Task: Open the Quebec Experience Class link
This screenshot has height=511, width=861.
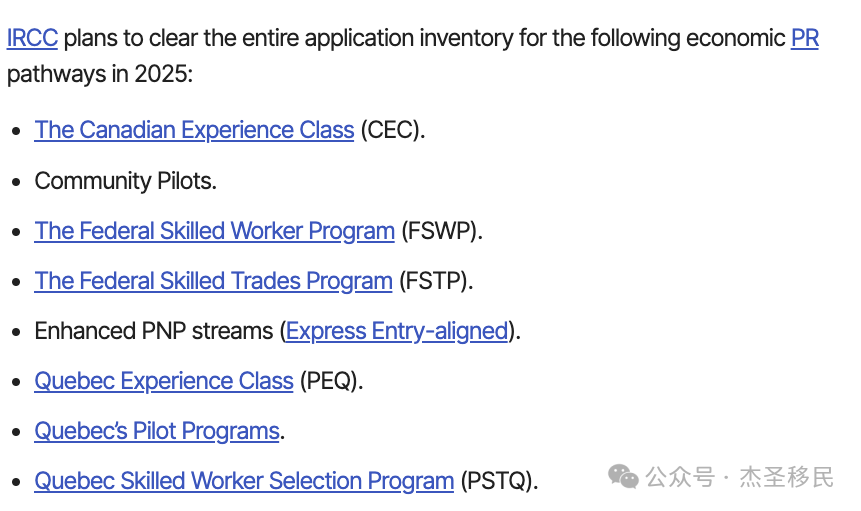Action: tap(164, 381)
